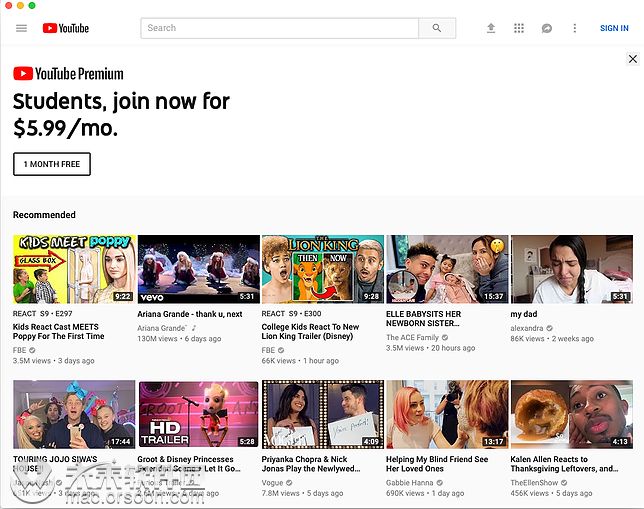Viewport: 644px width, 509px height.
Task: Open title Helping My Blind Friend See
Action: (437, 464)
